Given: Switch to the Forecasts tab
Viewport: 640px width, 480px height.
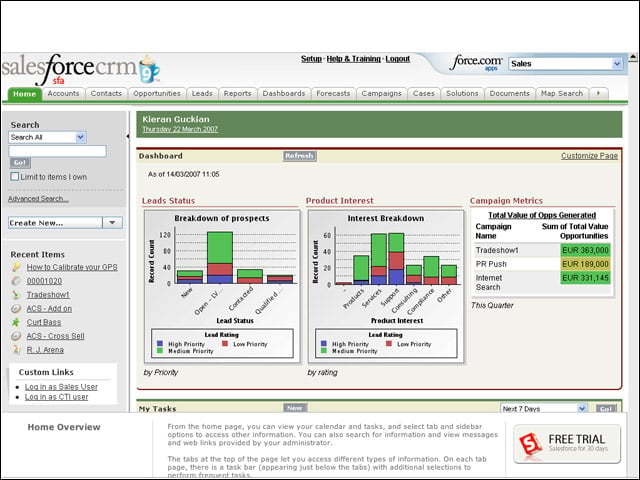Looking at the screenshot, I should tap(333, 94).
